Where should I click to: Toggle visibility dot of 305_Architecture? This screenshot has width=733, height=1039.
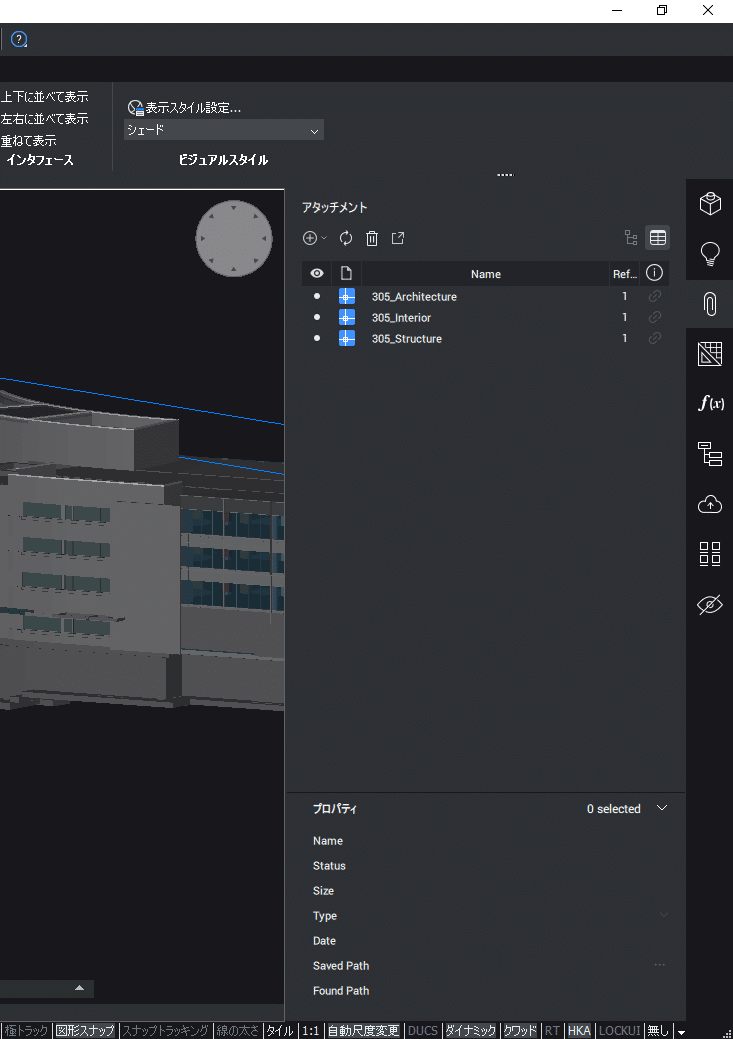[317, 296]
